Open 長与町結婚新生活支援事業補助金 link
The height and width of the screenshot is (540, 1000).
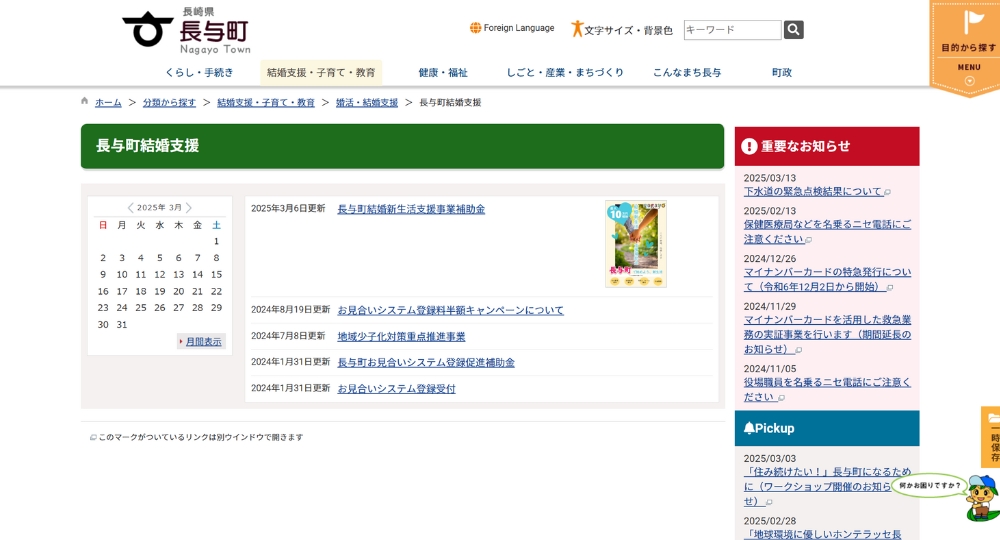(x=411, y=209)
